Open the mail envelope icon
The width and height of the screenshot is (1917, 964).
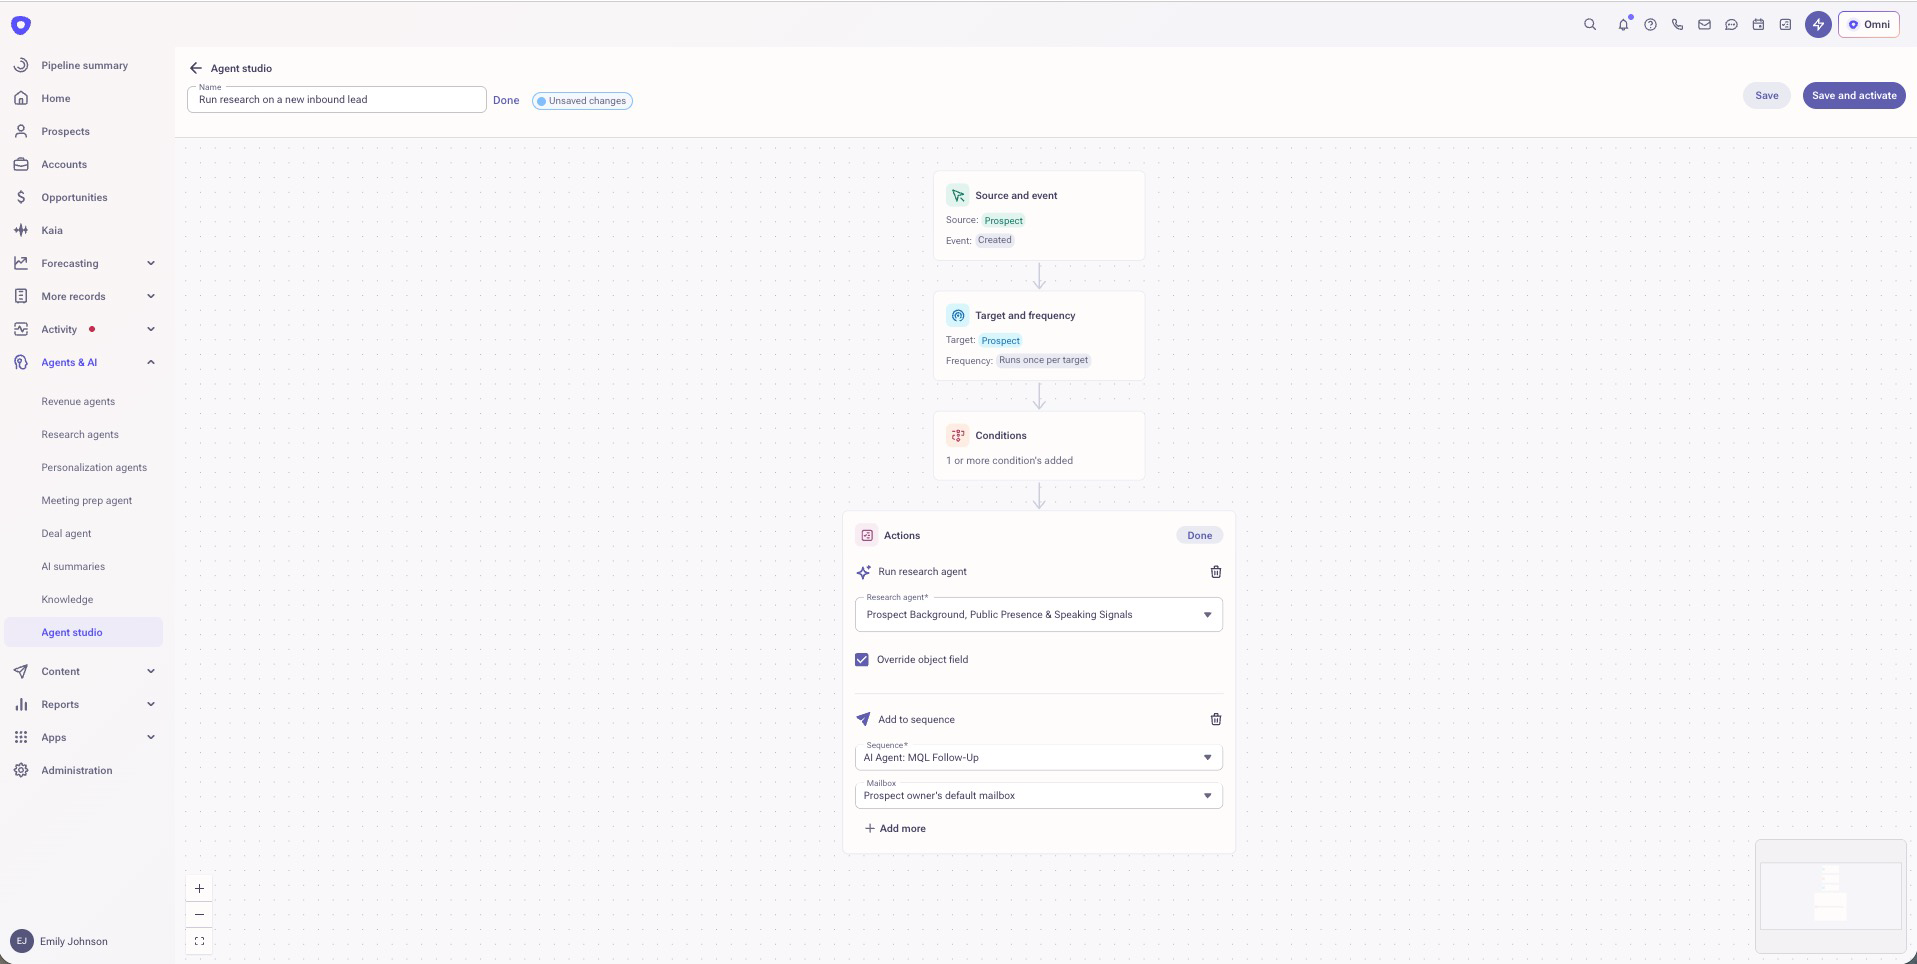tap(1704, 24)
